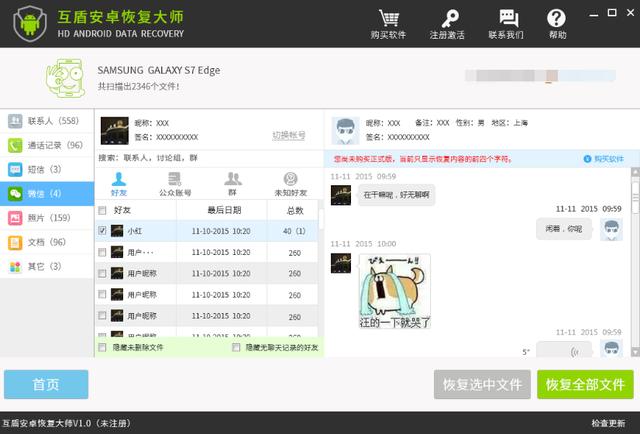
Task: Uncheck the 小红 row checkbox
Action: (102, 231)
